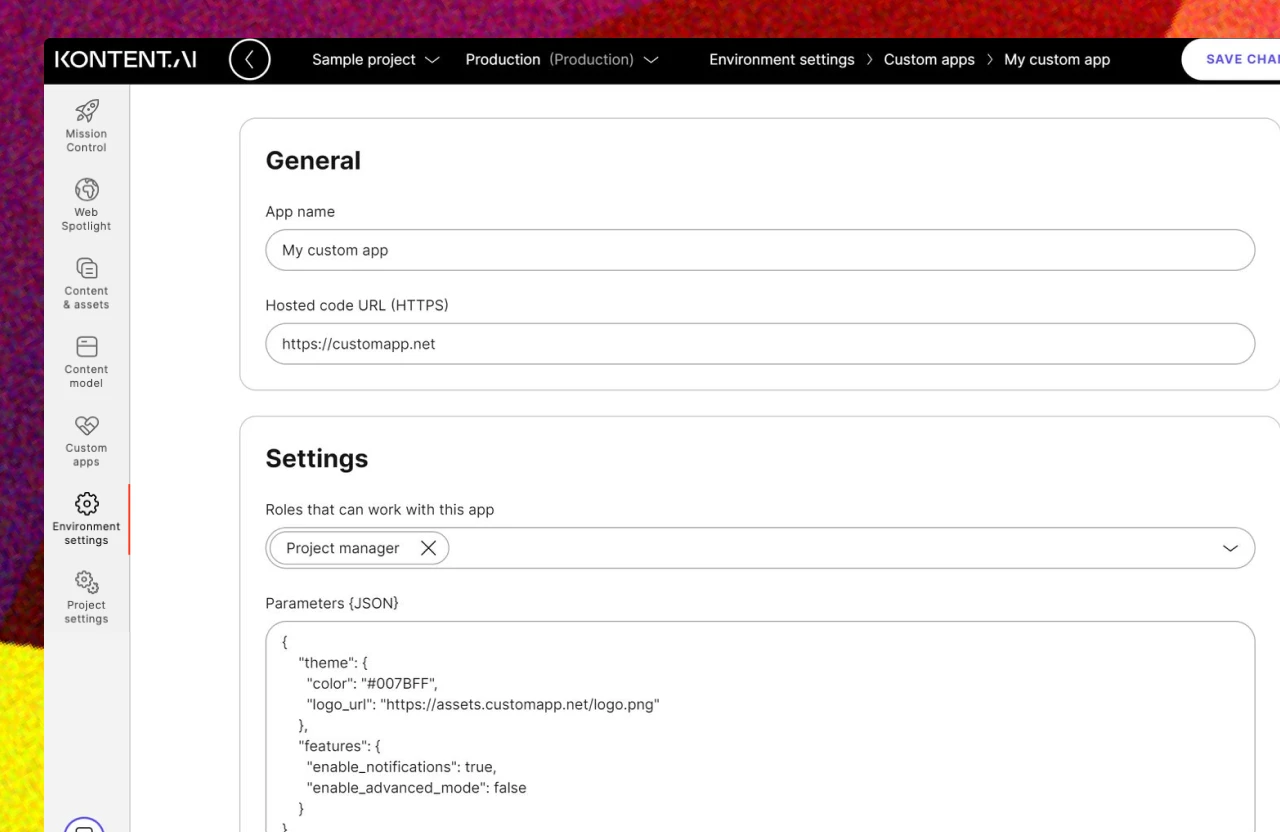Viewport: 1280px width, 832px height.
Task: Open Content & assets section
Action: pos(86,283)
